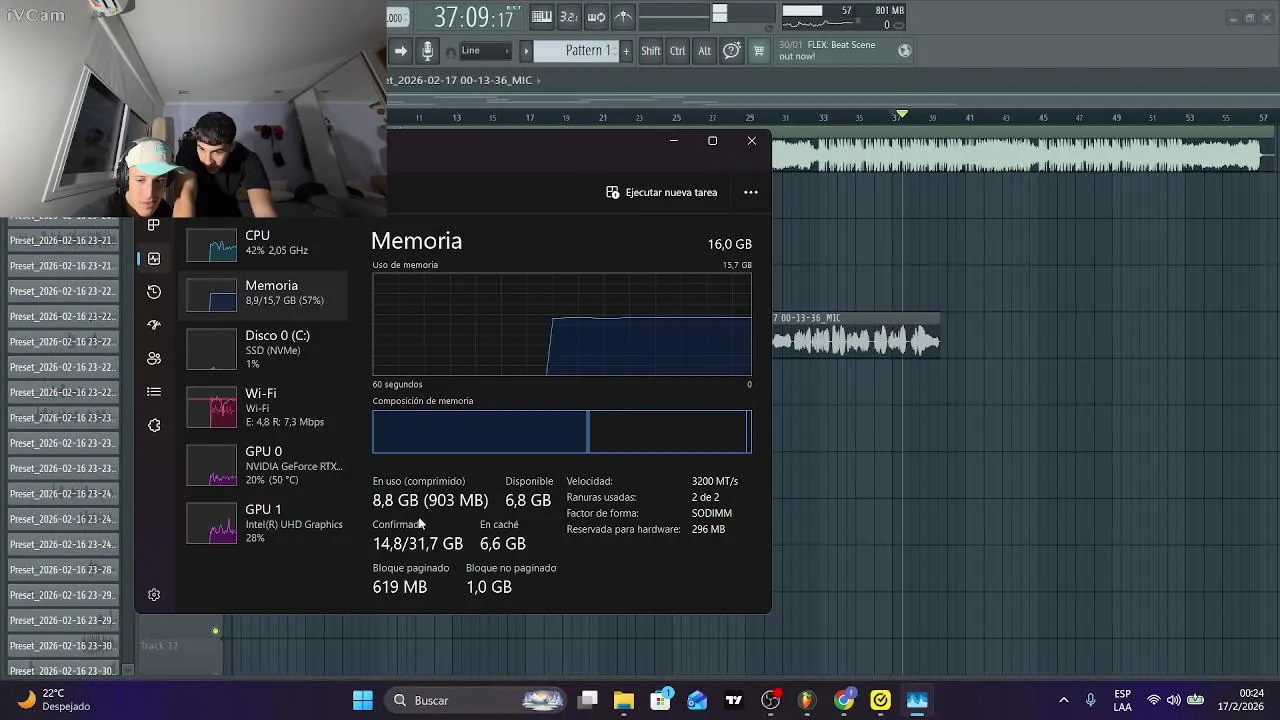
Task: Click the Task Manager icon on the taskbar
Action: tap(917, 700)
